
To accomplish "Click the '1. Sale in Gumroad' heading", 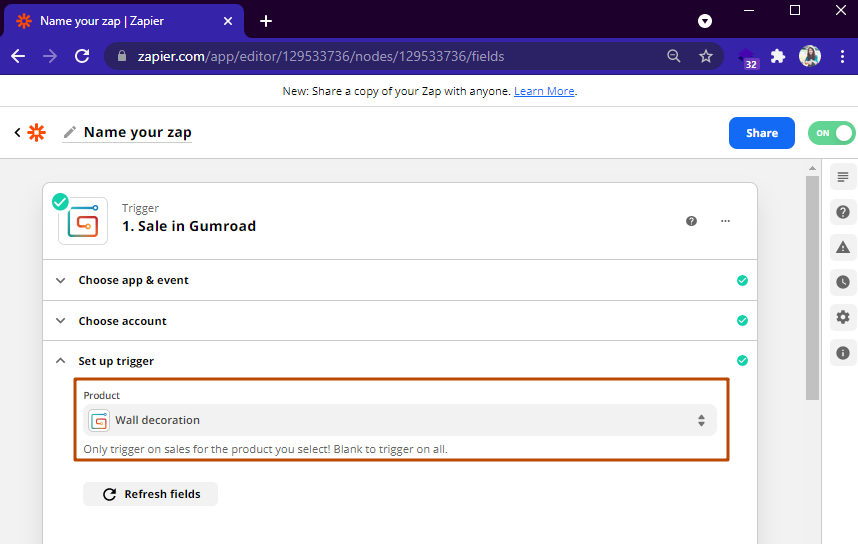I will pyautogui.click(x=189, y=226).
